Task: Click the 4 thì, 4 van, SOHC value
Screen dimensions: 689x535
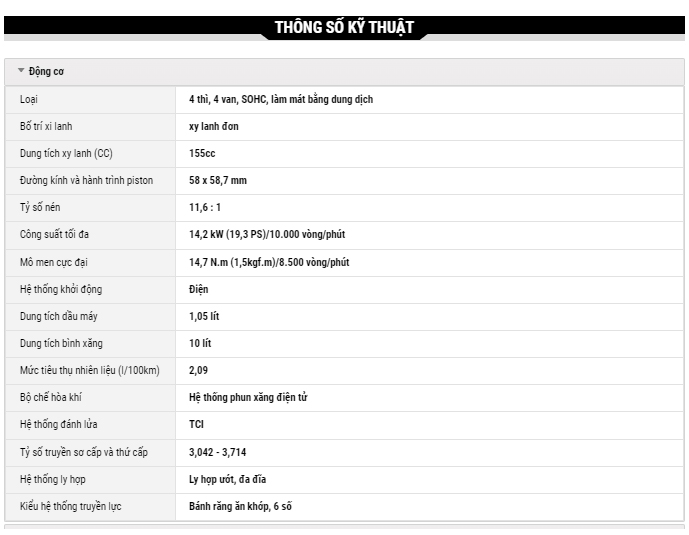Action: [281, 100]
